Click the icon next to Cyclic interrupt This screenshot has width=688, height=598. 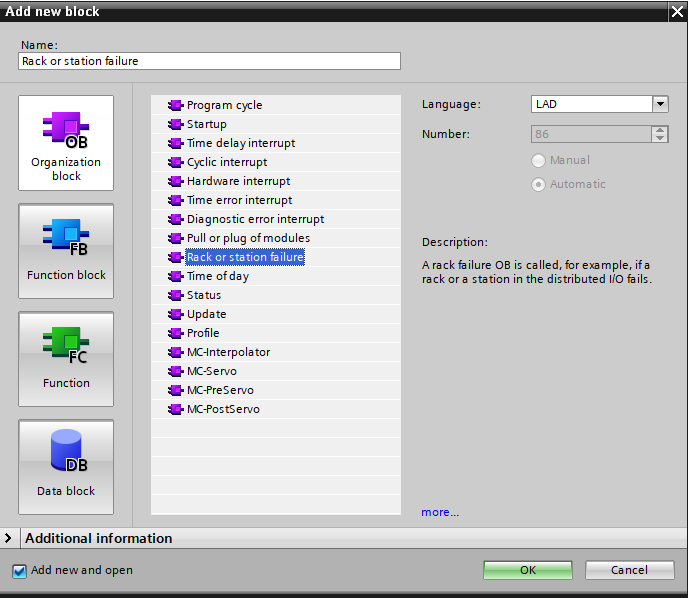point(176,162)
